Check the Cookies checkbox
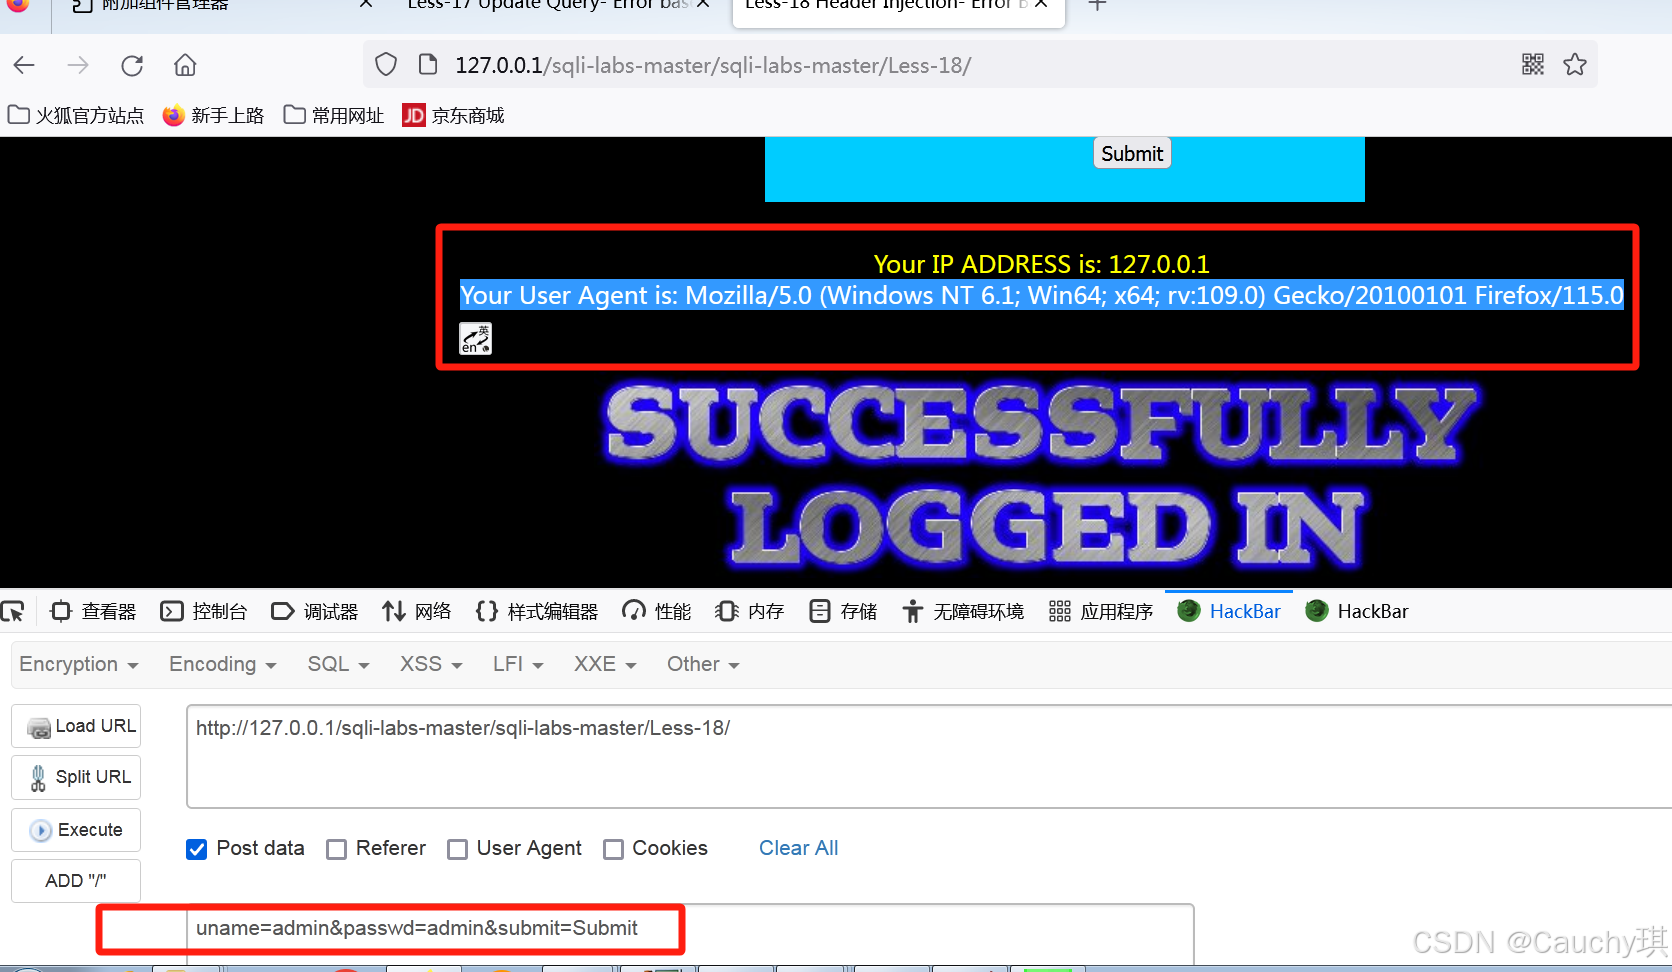Viewport: 1672px width, 972px height. pos(614,849)
